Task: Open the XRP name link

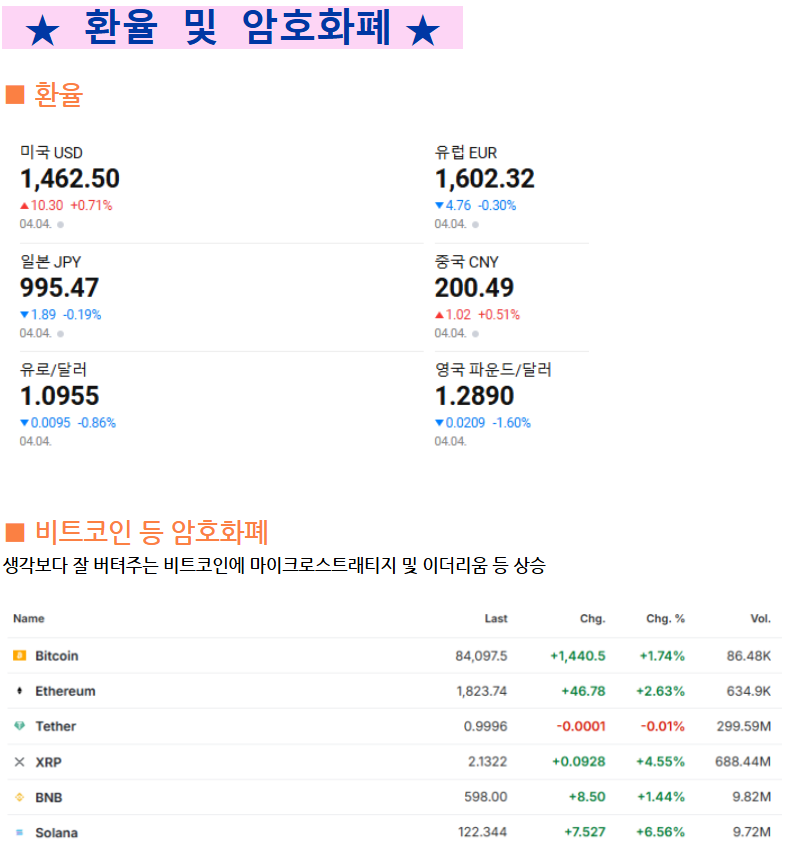Action: [49, 762]
